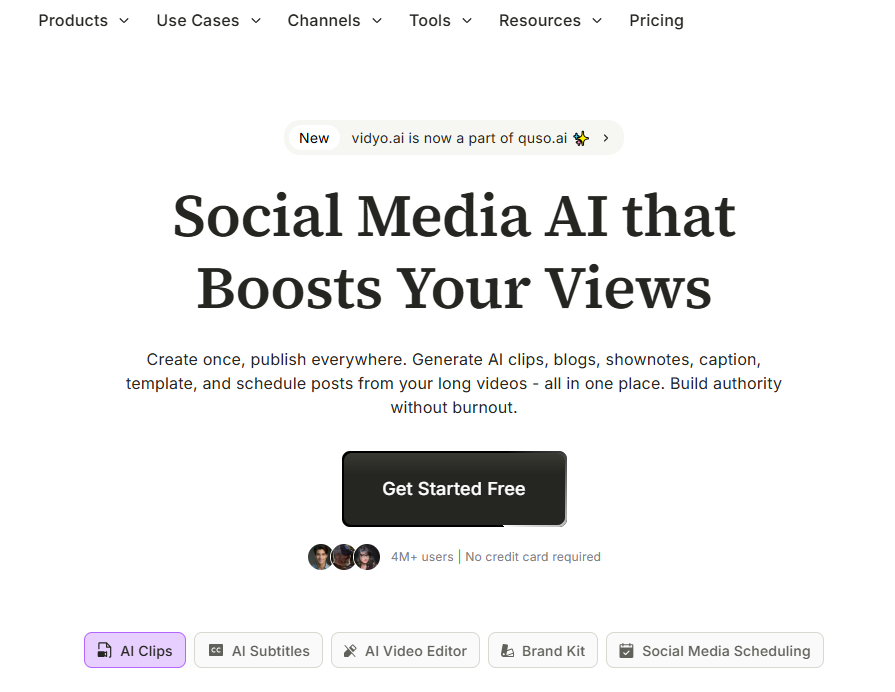Screen dimensions: 895x692
Task: Click the "No credit card required" text
Action: 533,557
